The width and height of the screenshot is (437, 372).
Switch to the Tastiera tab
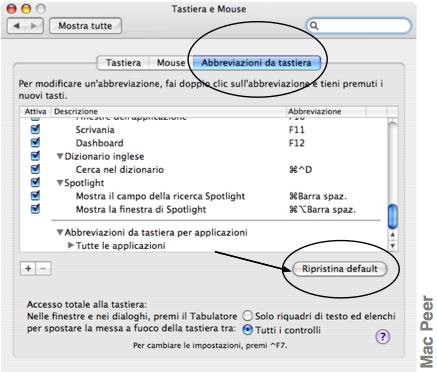[123, 63]
